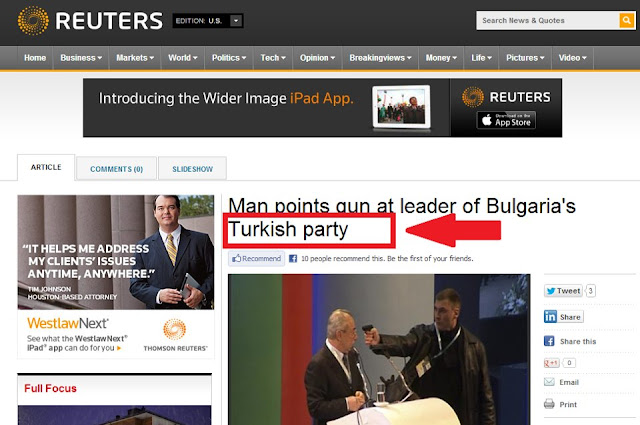Click the Tweet button with the Twitter bird
Viewport: 640px width, 425px height.
[x=563, y=291]
